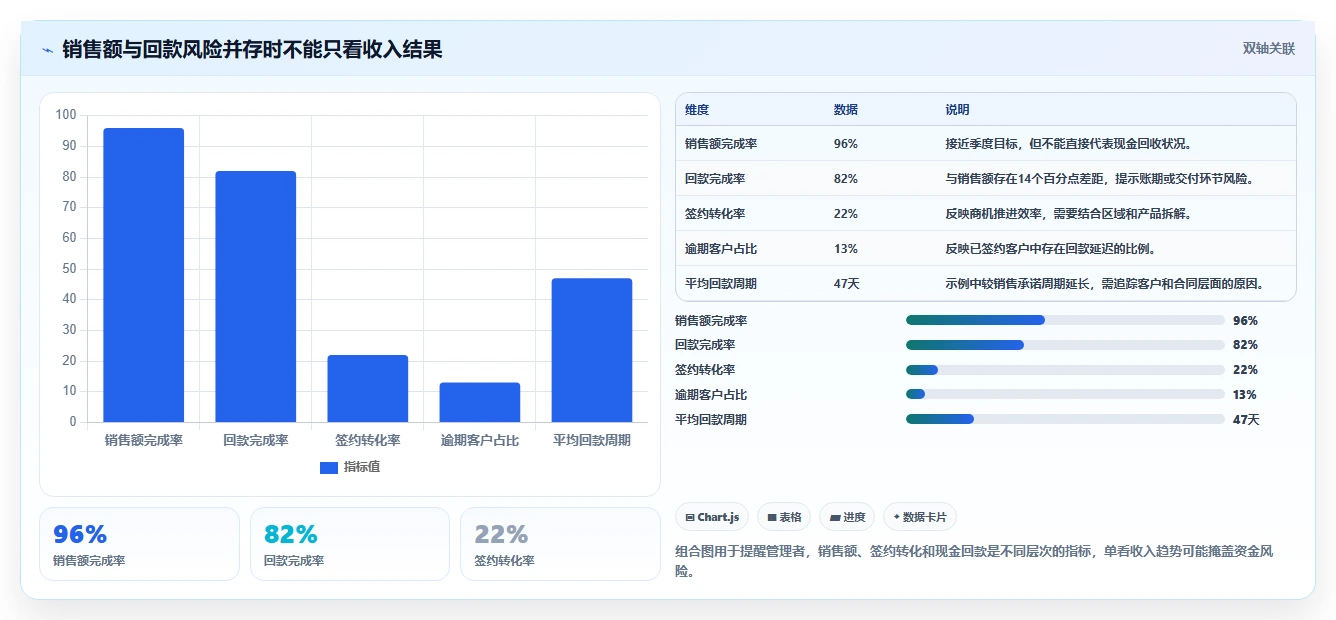Open the 96% 销售额完成率 KPI card
The height and width of the screenshot is (620, 1336).
139,544
